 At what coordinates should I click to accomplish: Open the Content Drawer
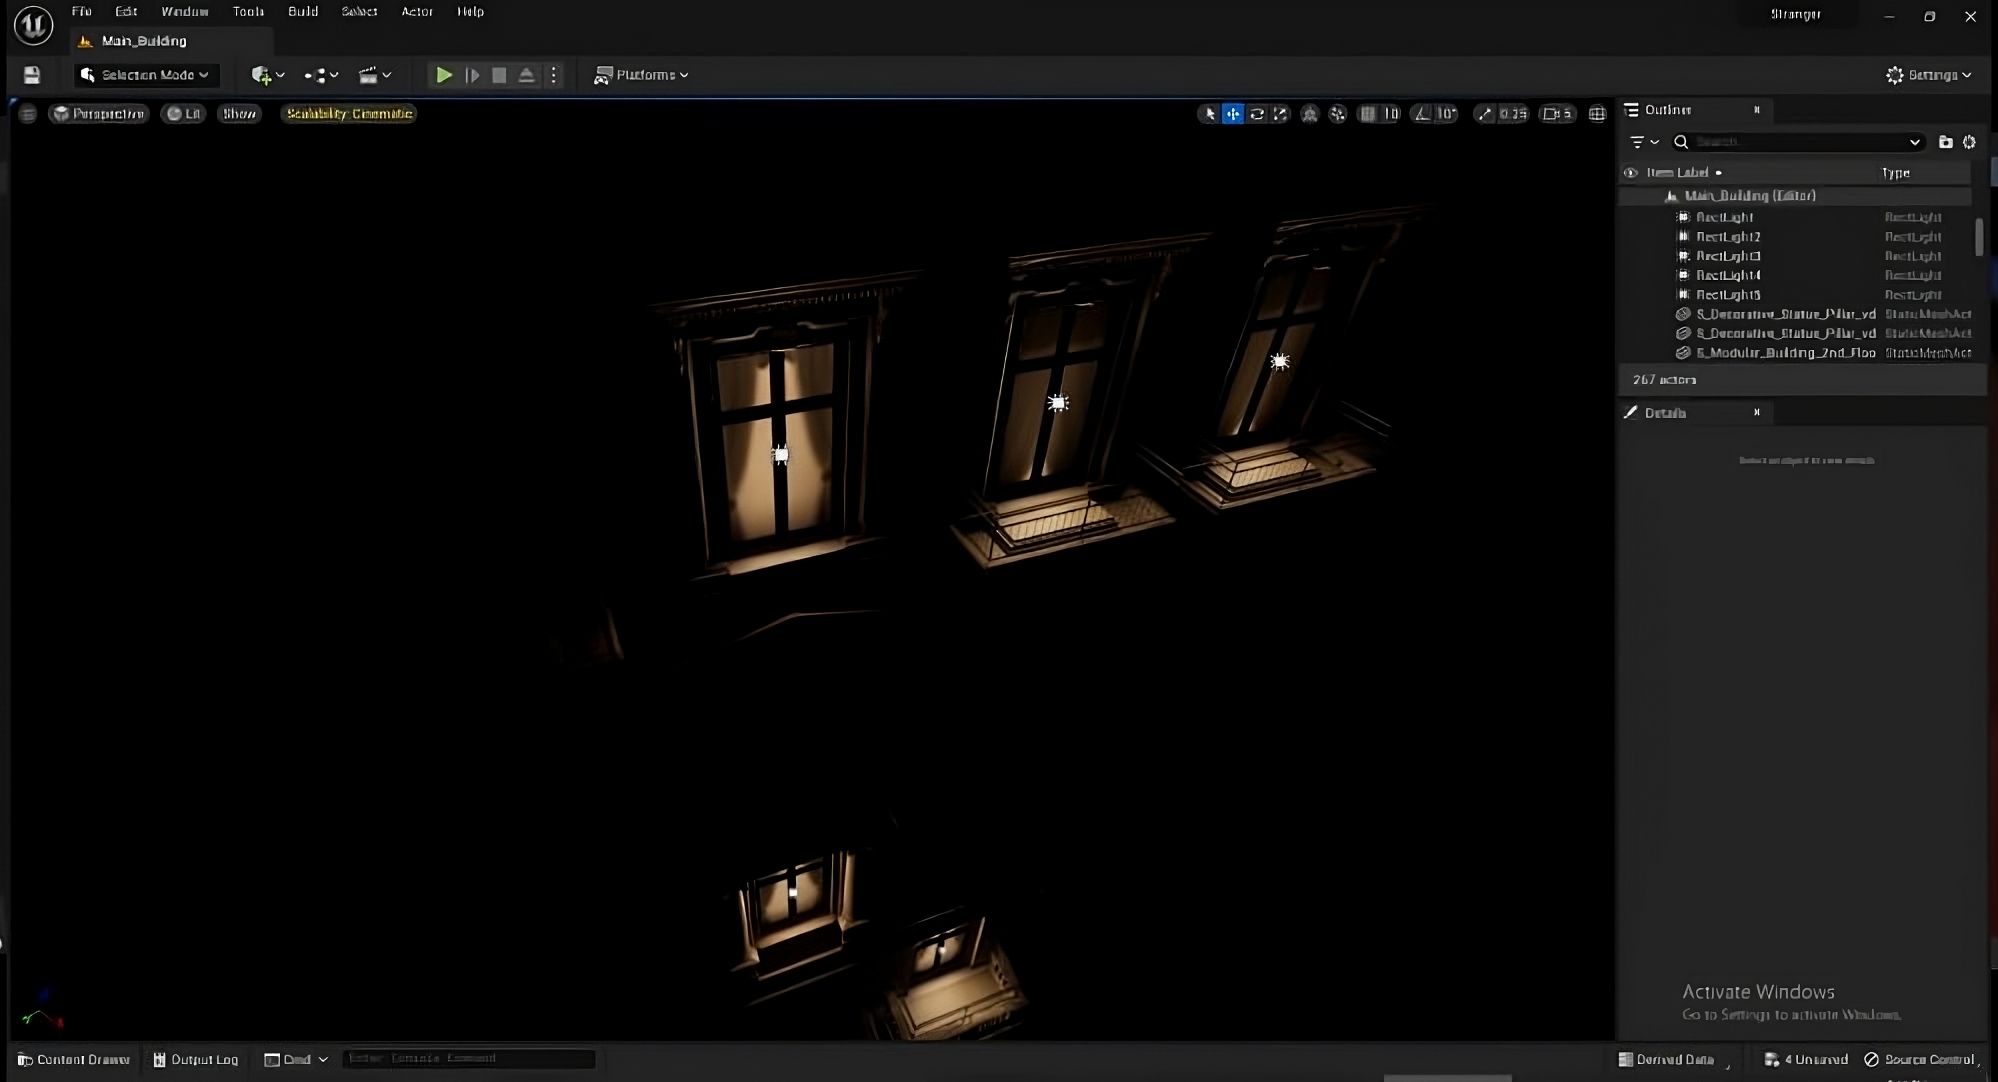click(73, 1059)
